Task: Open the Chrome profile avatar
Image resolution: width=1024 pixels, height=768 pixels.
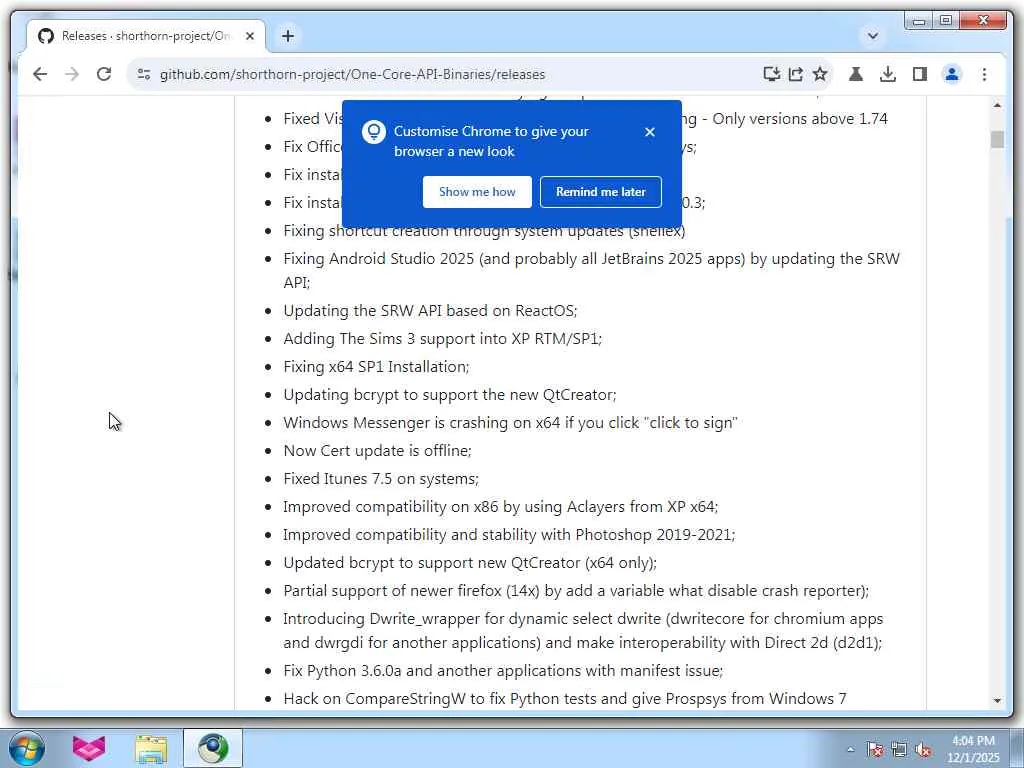Action: [952, 74]
